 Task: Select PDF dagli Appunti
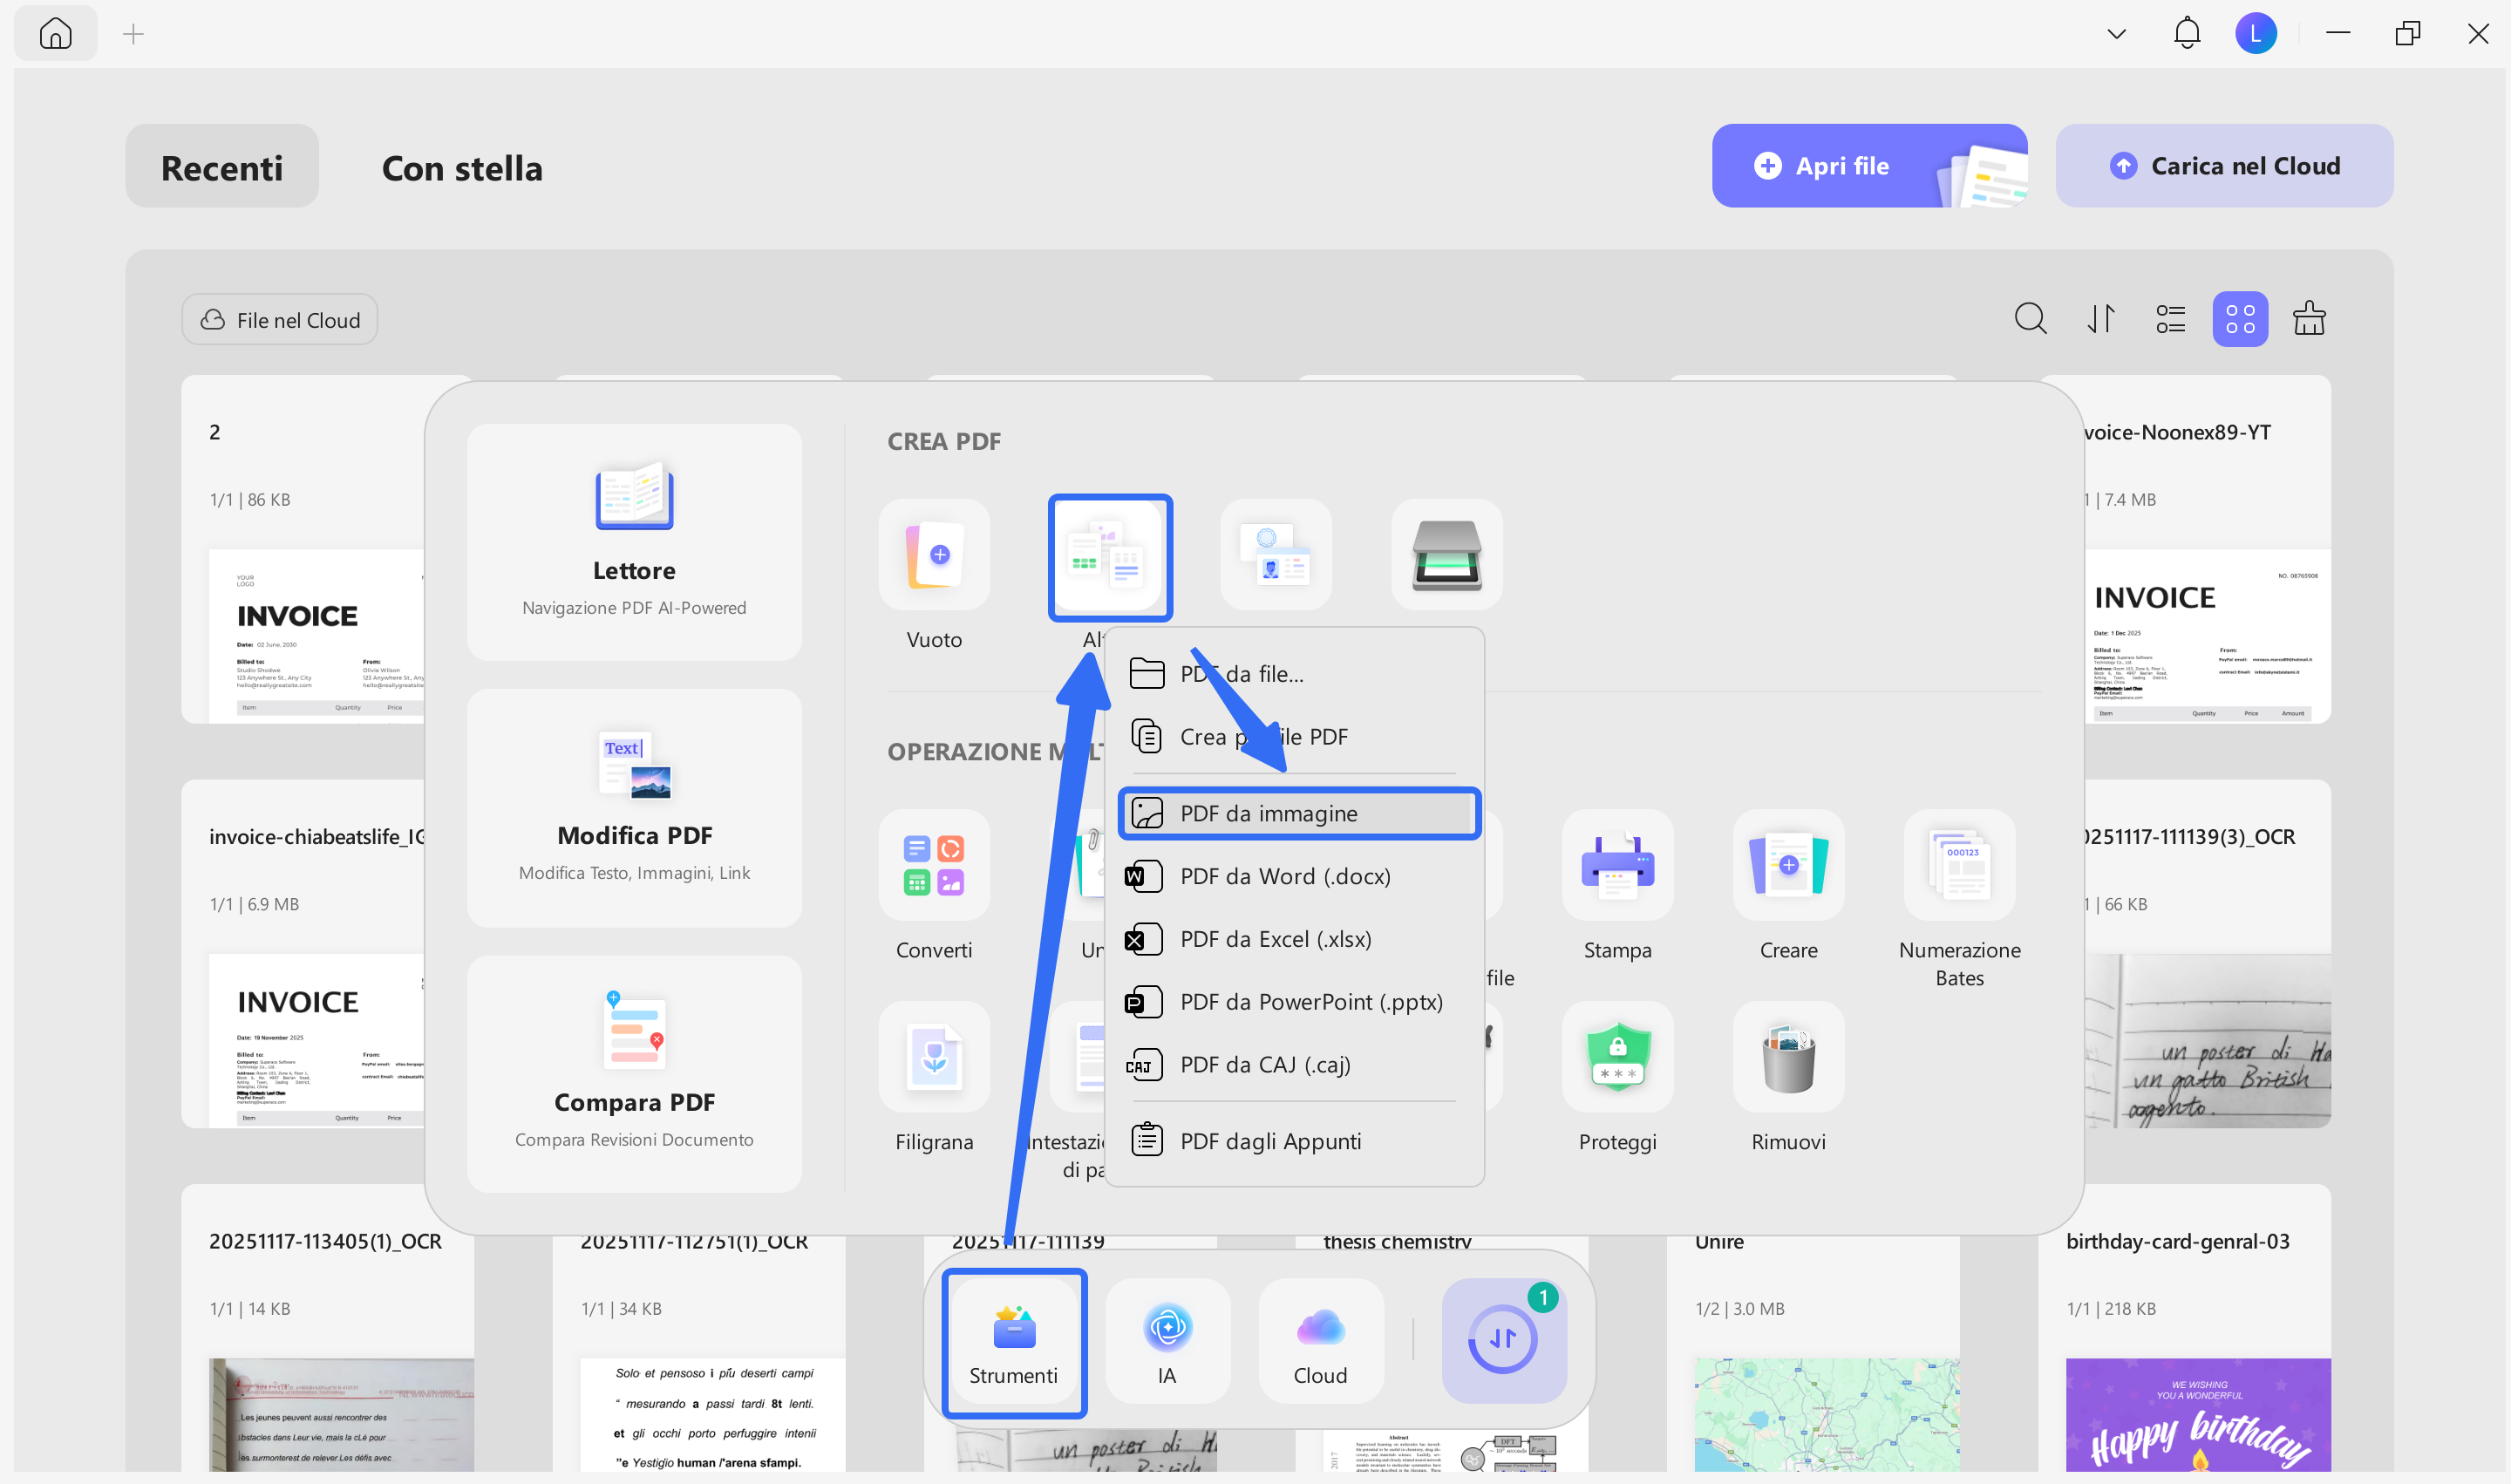[1295, 1141]
